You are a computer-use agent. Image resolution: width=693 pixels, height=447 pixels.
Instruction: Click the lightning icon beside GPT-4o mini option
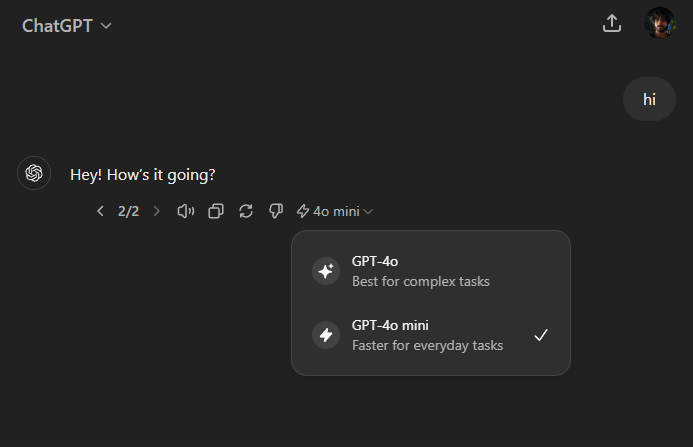326,335
